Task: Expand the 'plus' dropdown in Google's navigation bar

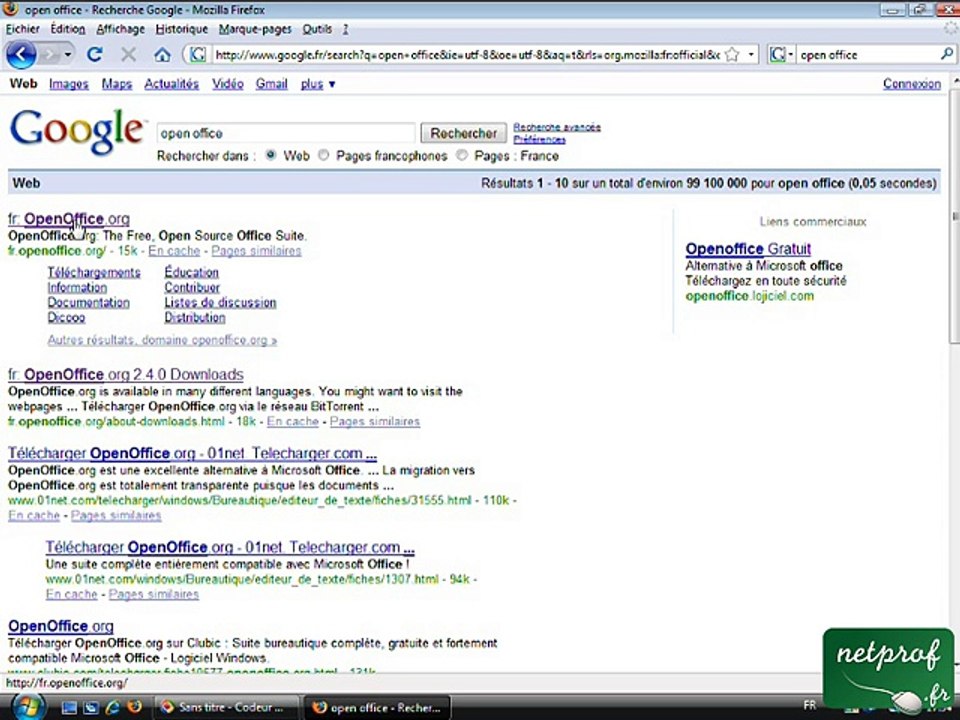Action: coord(318,84)
